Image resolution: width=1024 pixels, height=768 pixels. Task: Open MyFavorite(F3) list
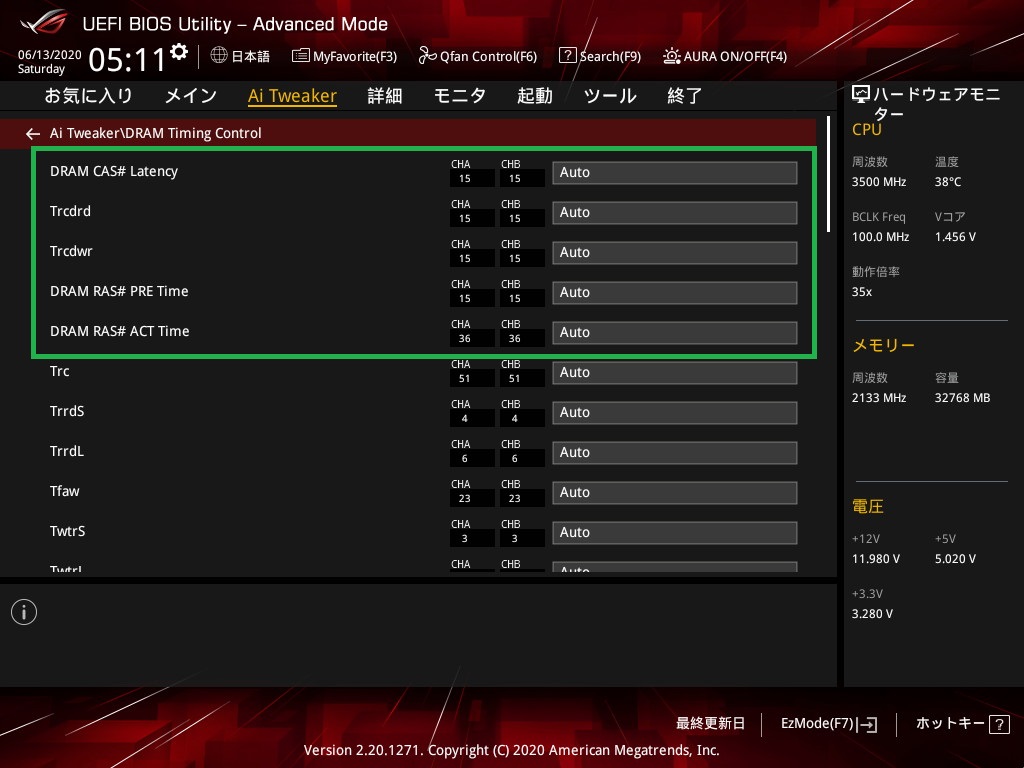(344, 56)
